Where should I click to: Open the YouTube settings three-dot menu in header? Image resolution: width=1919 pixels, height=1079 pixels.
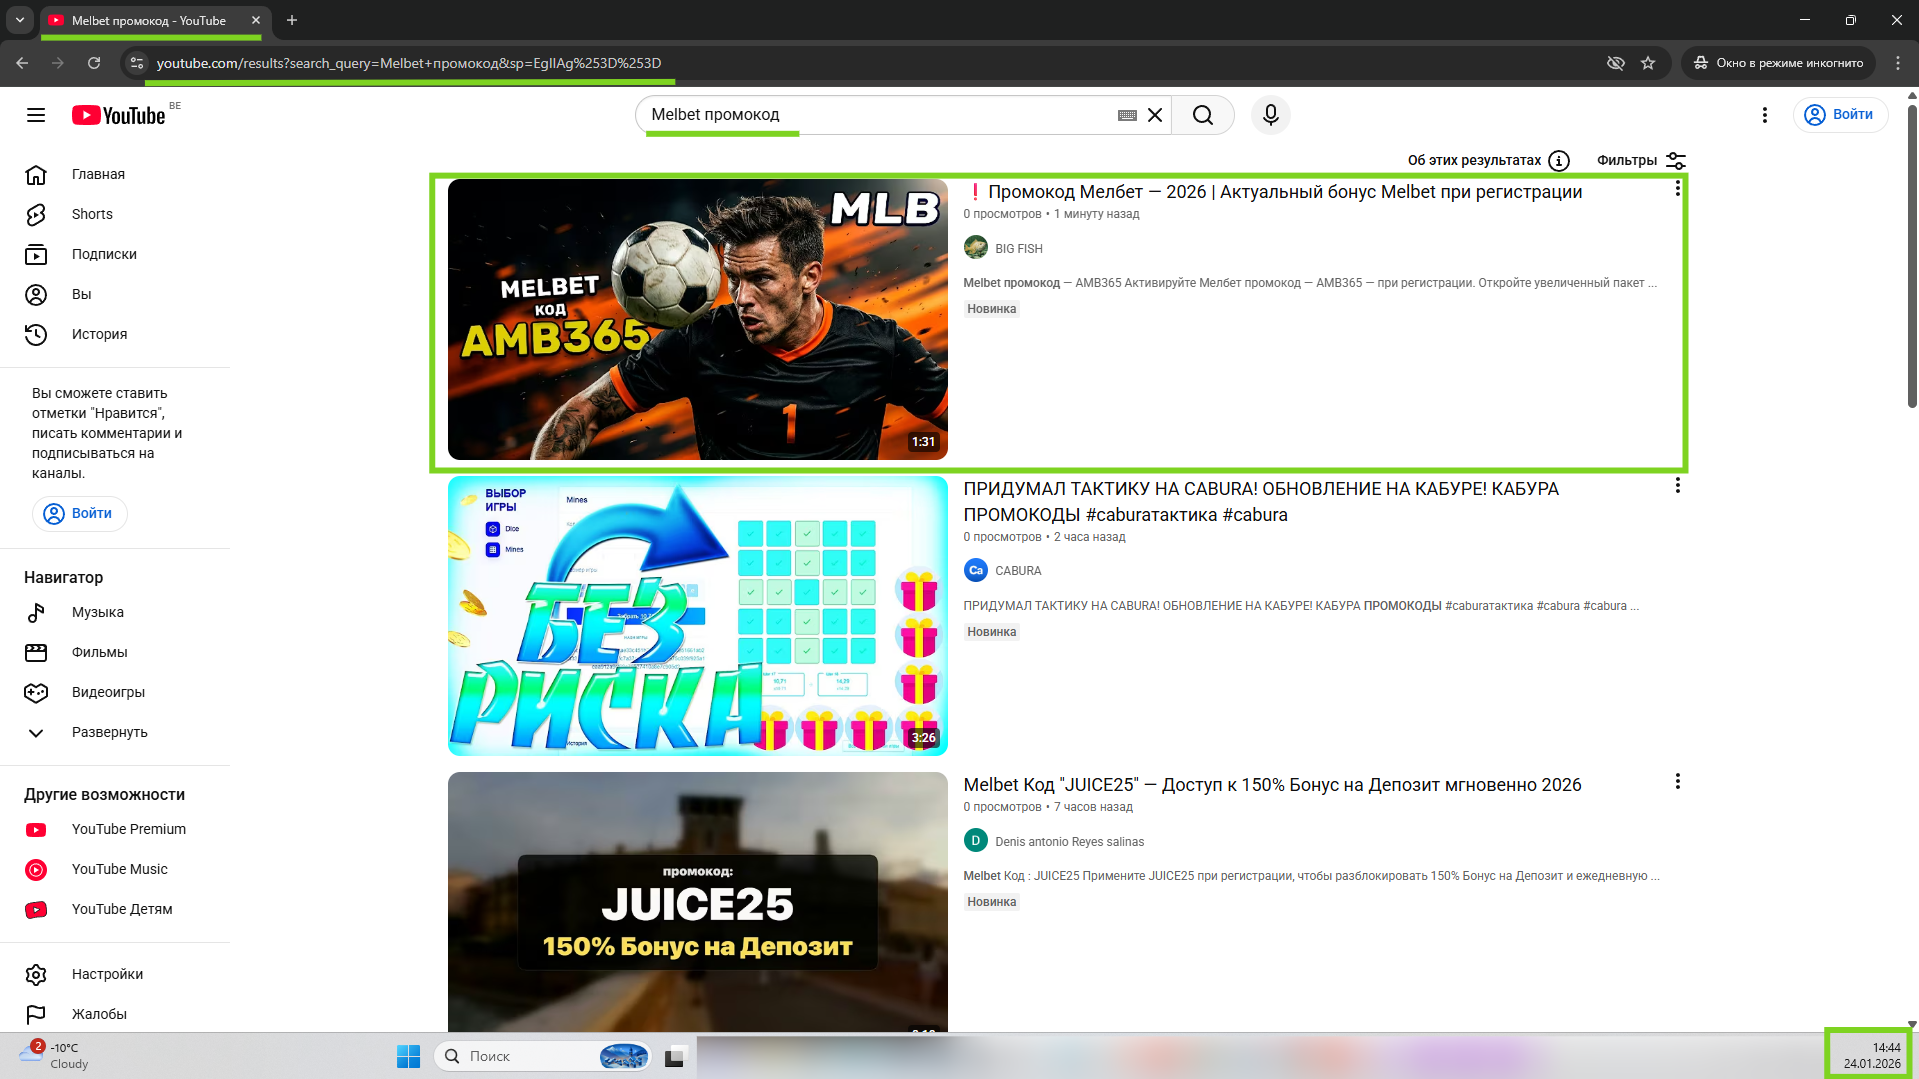[x=1765, y=115]
